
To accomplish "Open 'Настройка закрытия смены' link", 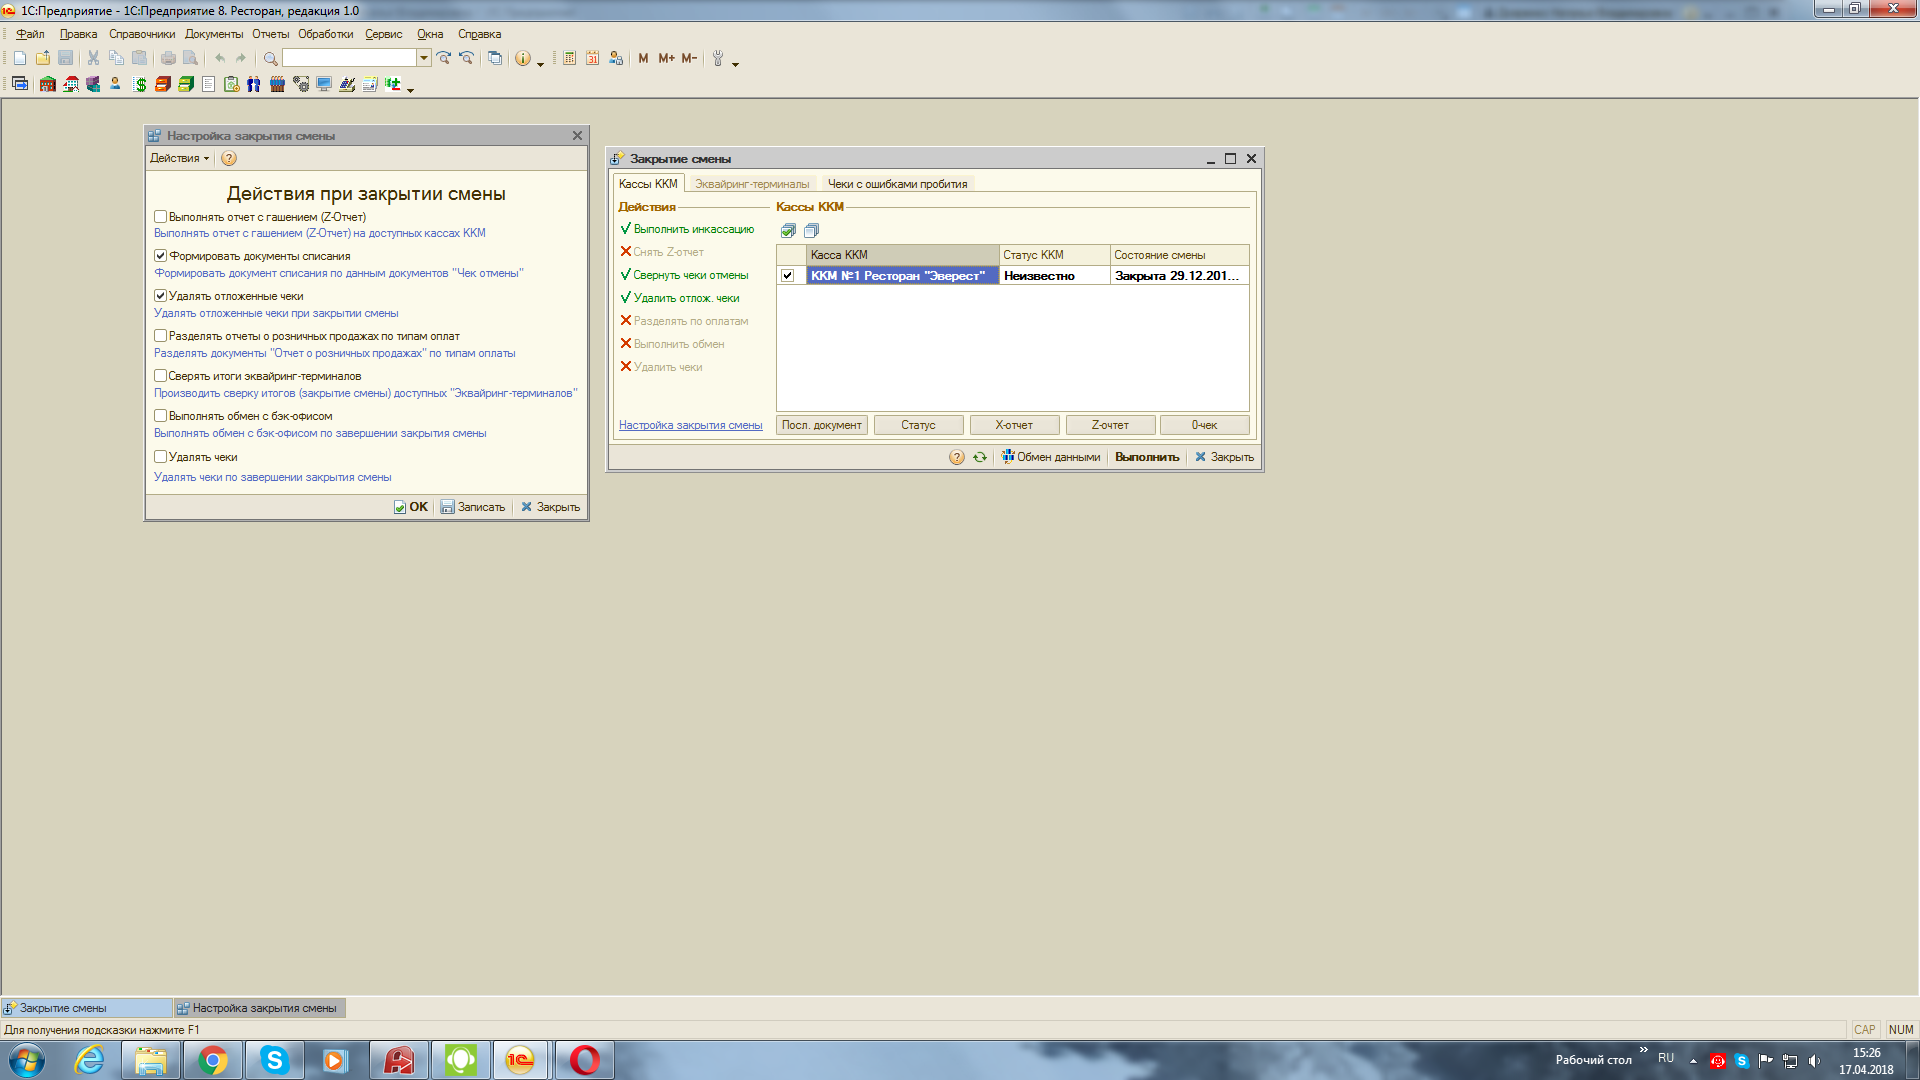I will coord(690,425).
